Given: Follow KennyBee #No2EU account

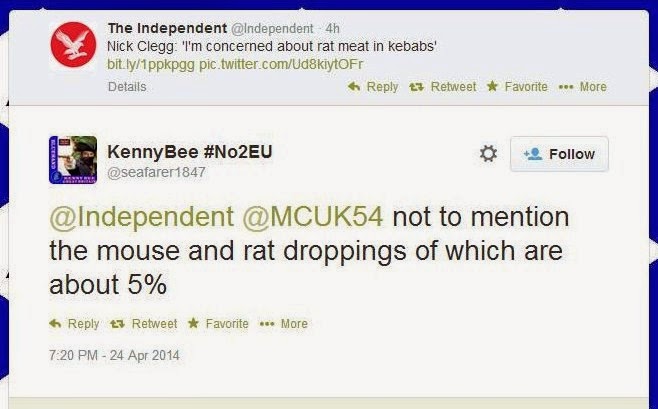Looking at the screenshot, I should tap(559, 154).
